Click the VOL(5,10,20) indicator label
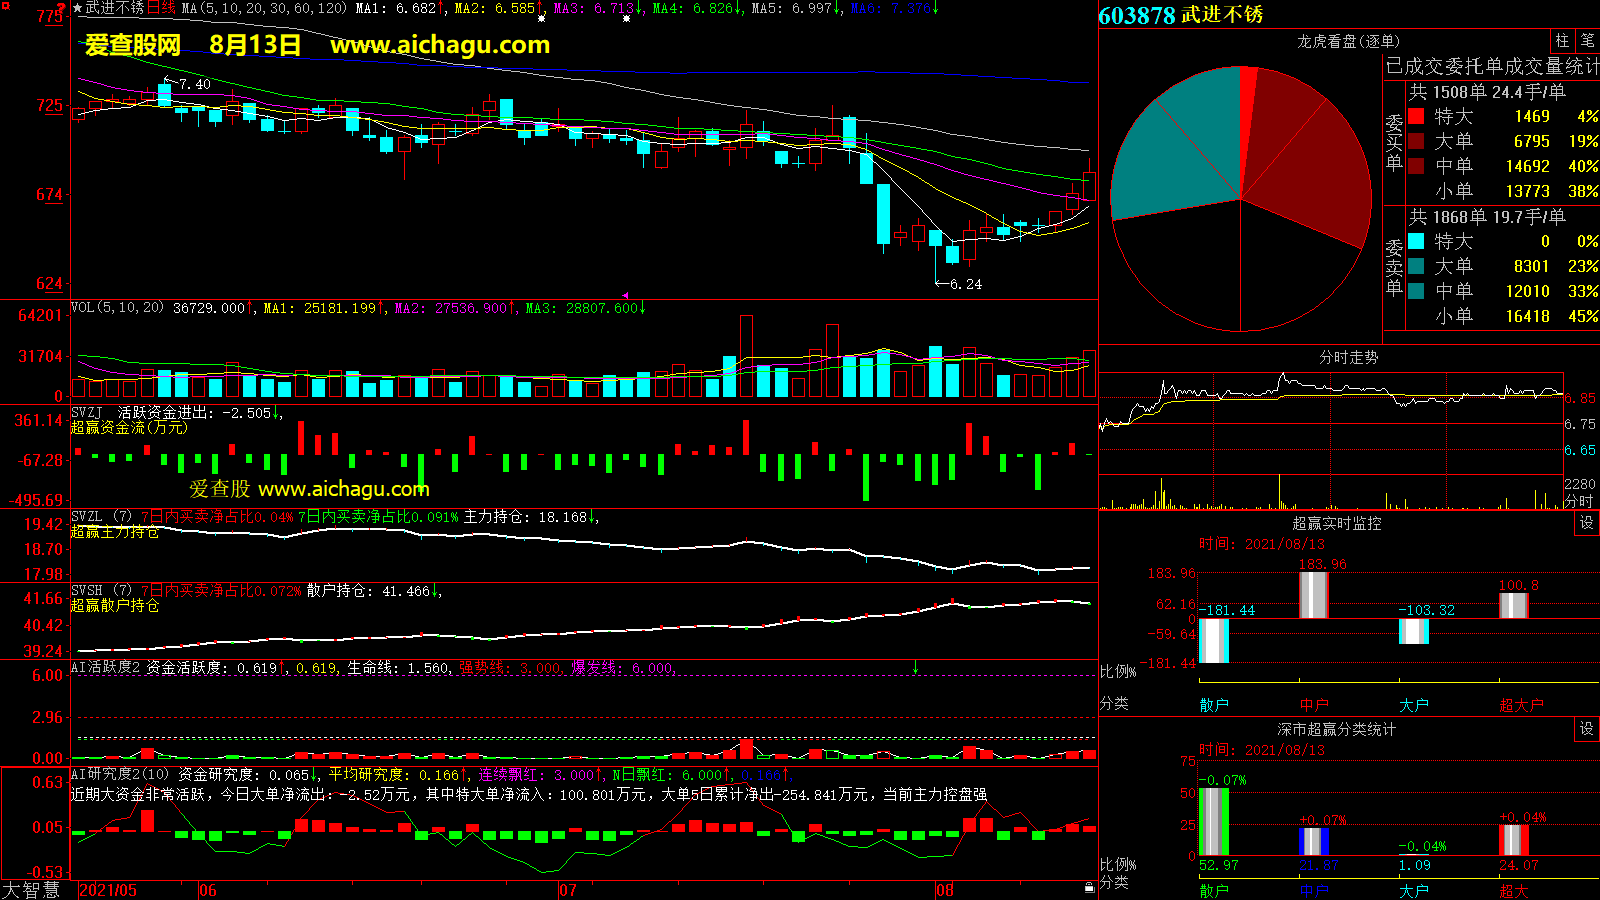The width and height of the screenshot is (1600, 900). (x=117, y=308)
